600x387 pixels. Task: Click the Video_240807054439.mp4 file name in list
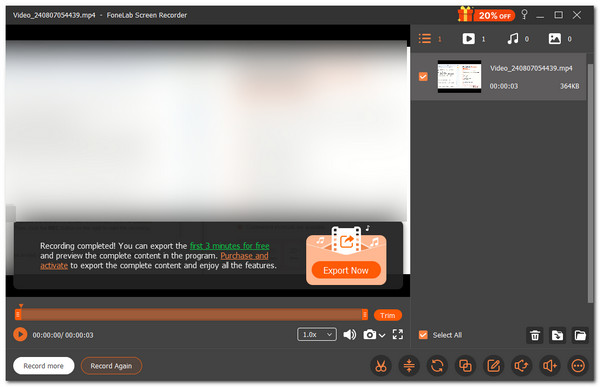coord(531,68)
